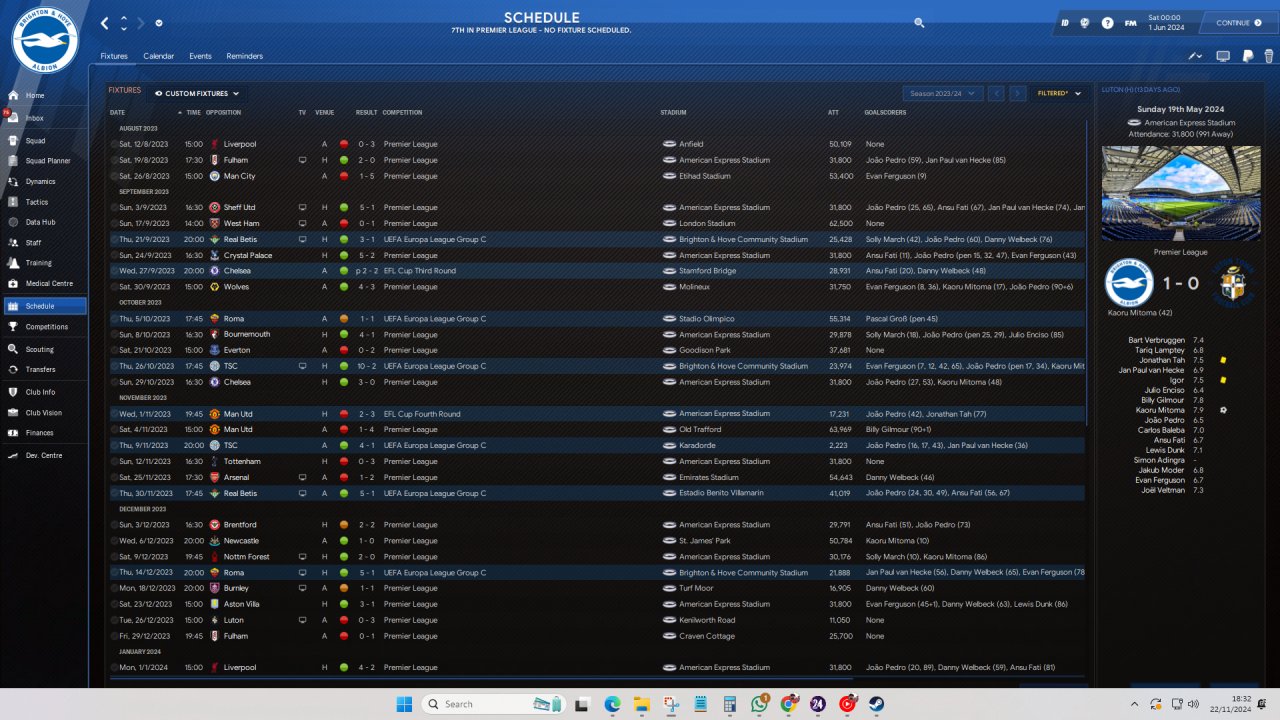Open Club Vision from sidebar
Viewport: 1280px width, 720px height.
(45, 413)
